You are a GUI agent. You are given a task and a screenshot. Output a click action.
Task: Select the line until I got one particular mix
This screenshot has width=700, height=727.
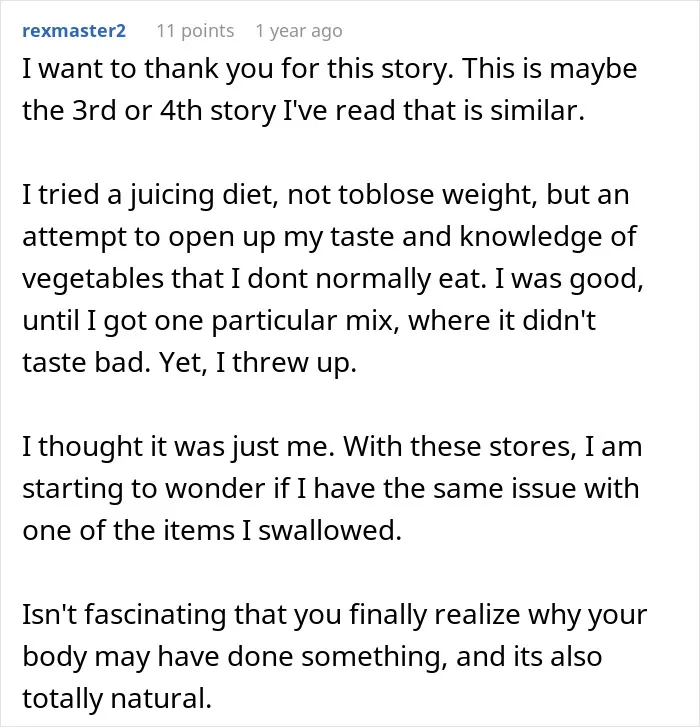coord(309,320)
